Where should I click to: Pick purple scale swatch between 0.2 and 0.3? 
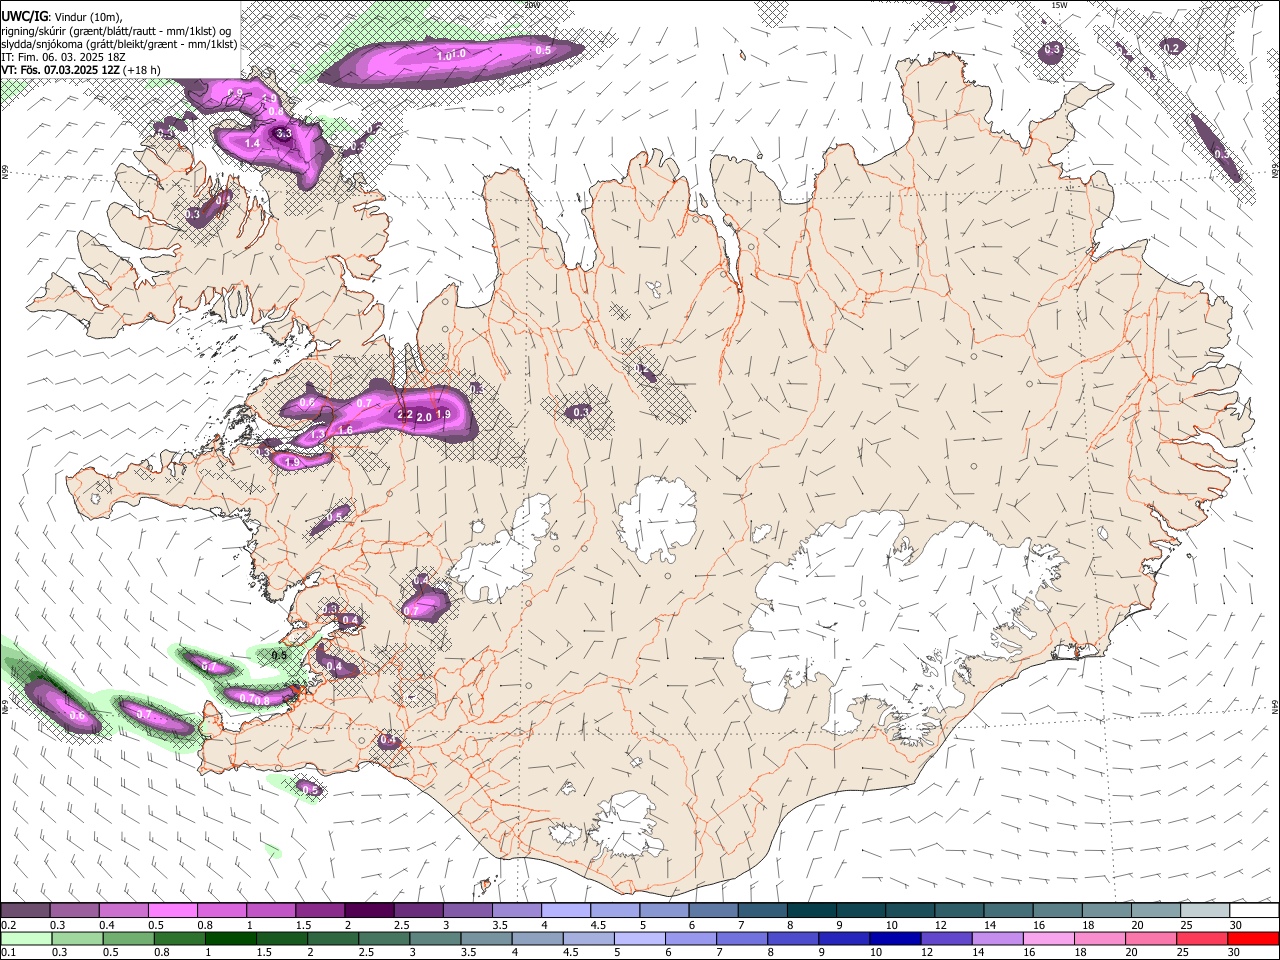coord(25,911)
